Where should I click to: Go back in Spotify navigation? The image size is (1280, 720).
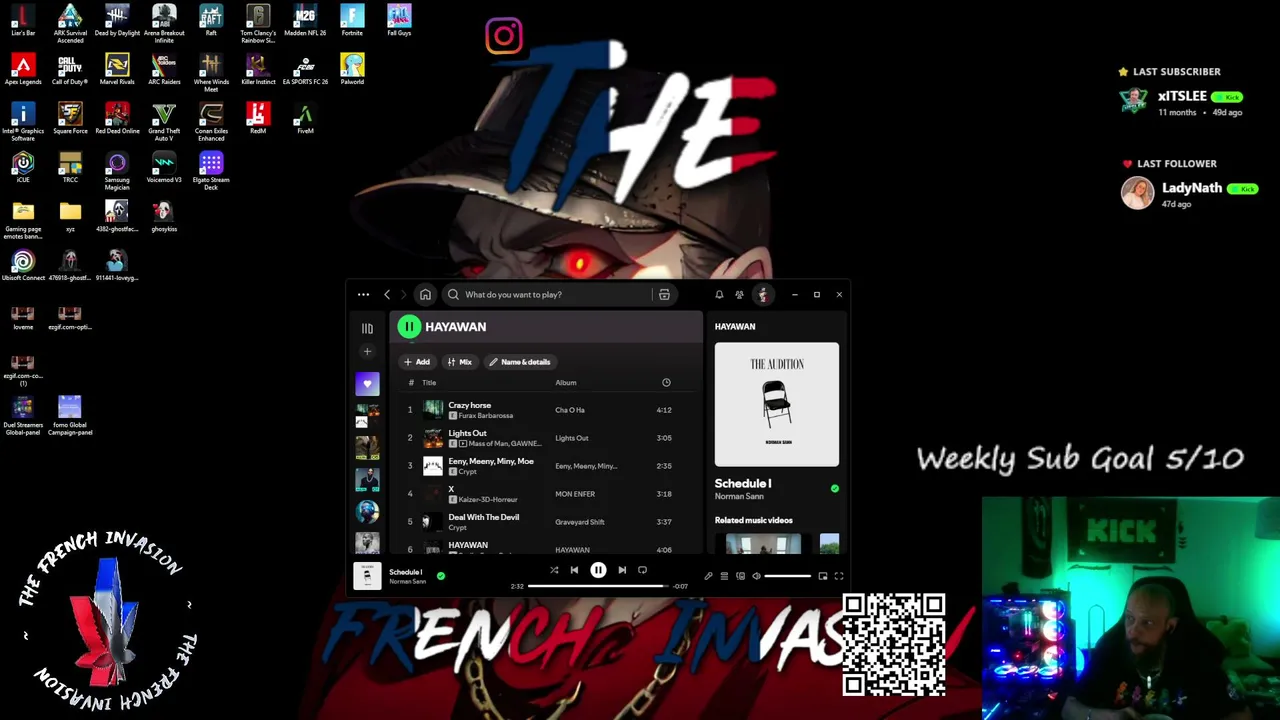387,295
